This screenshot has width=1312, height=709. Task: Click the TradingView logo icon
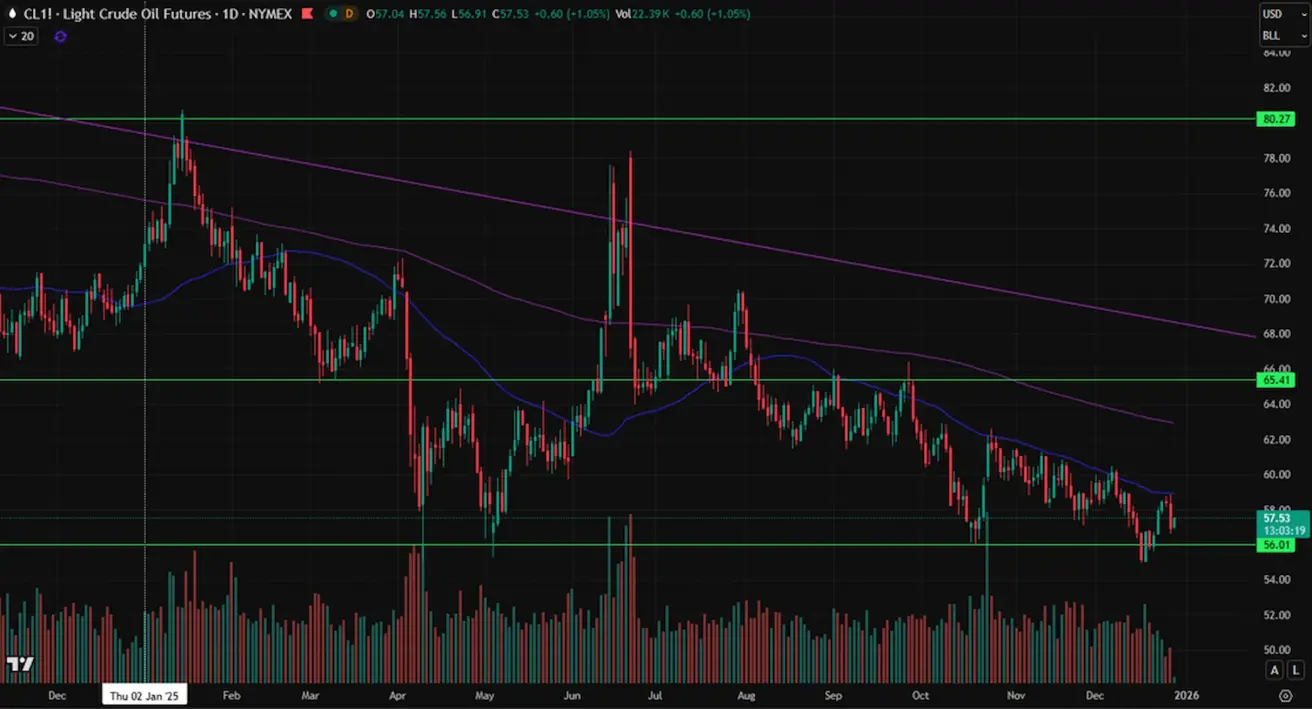(20, 664)
